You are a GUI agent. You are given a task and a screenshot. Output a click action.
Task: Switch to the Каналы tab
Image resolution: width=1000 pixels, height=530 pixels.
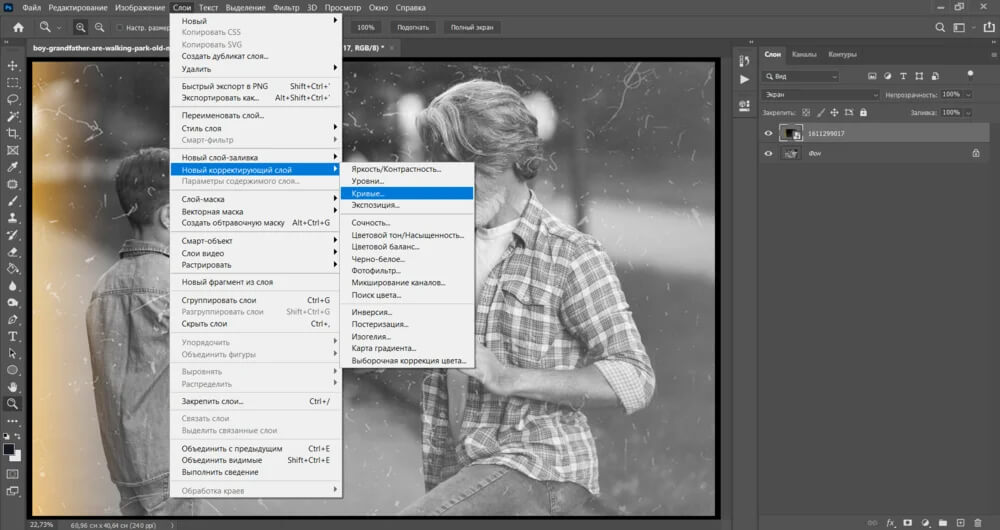pos(804,54)
